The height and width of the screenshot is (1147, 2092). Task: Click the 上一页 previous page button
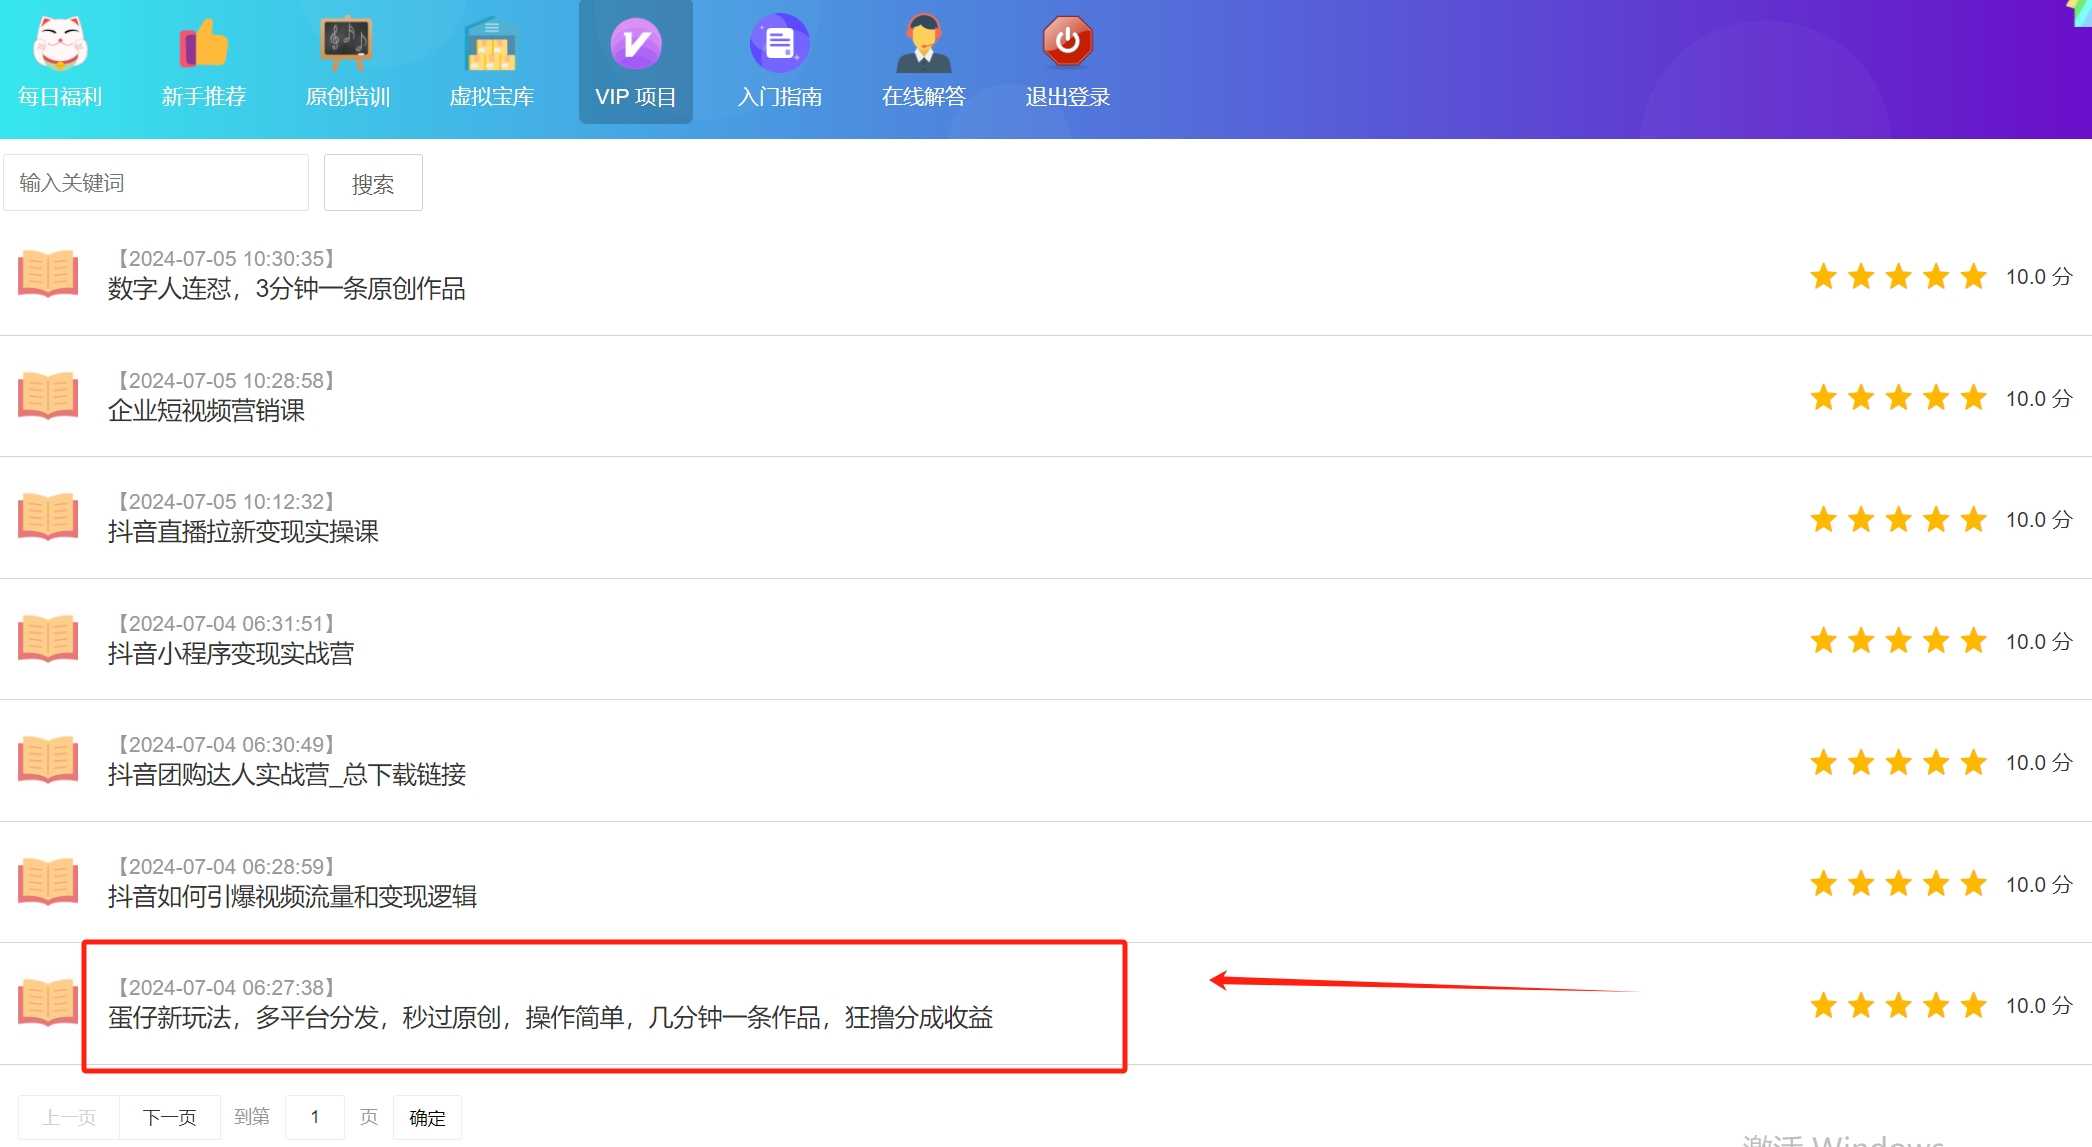click(x=69, y=1117)
